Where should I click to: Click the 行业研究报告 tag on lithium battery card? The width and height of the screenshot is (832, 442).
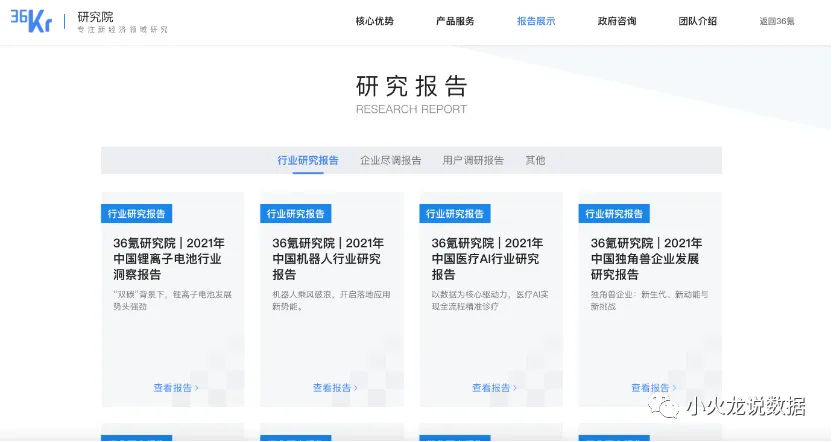point(136,214)
